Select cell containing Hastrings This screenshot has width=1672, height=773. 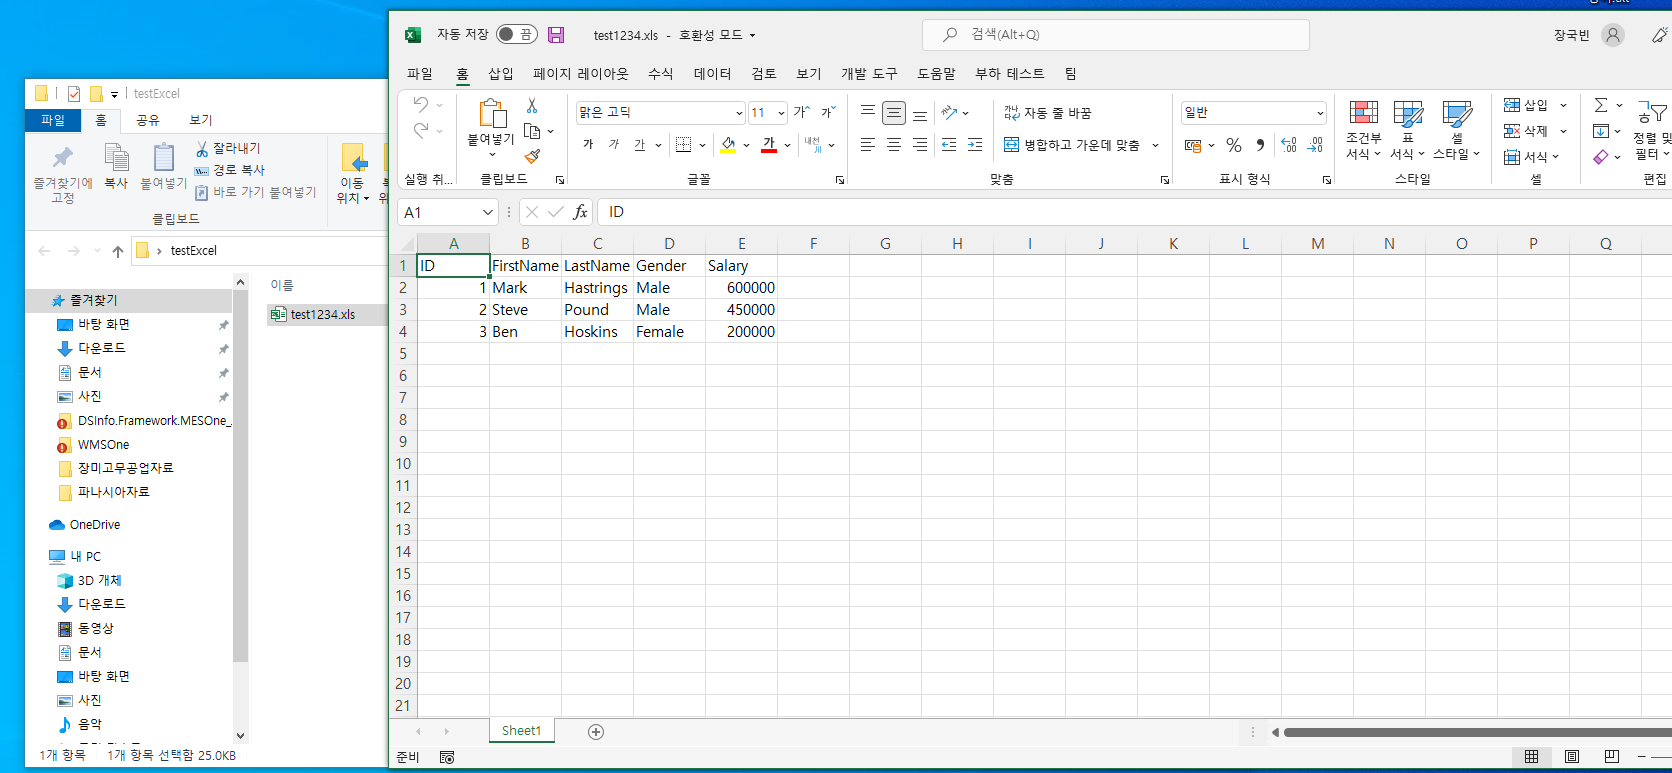coord(597,288)
